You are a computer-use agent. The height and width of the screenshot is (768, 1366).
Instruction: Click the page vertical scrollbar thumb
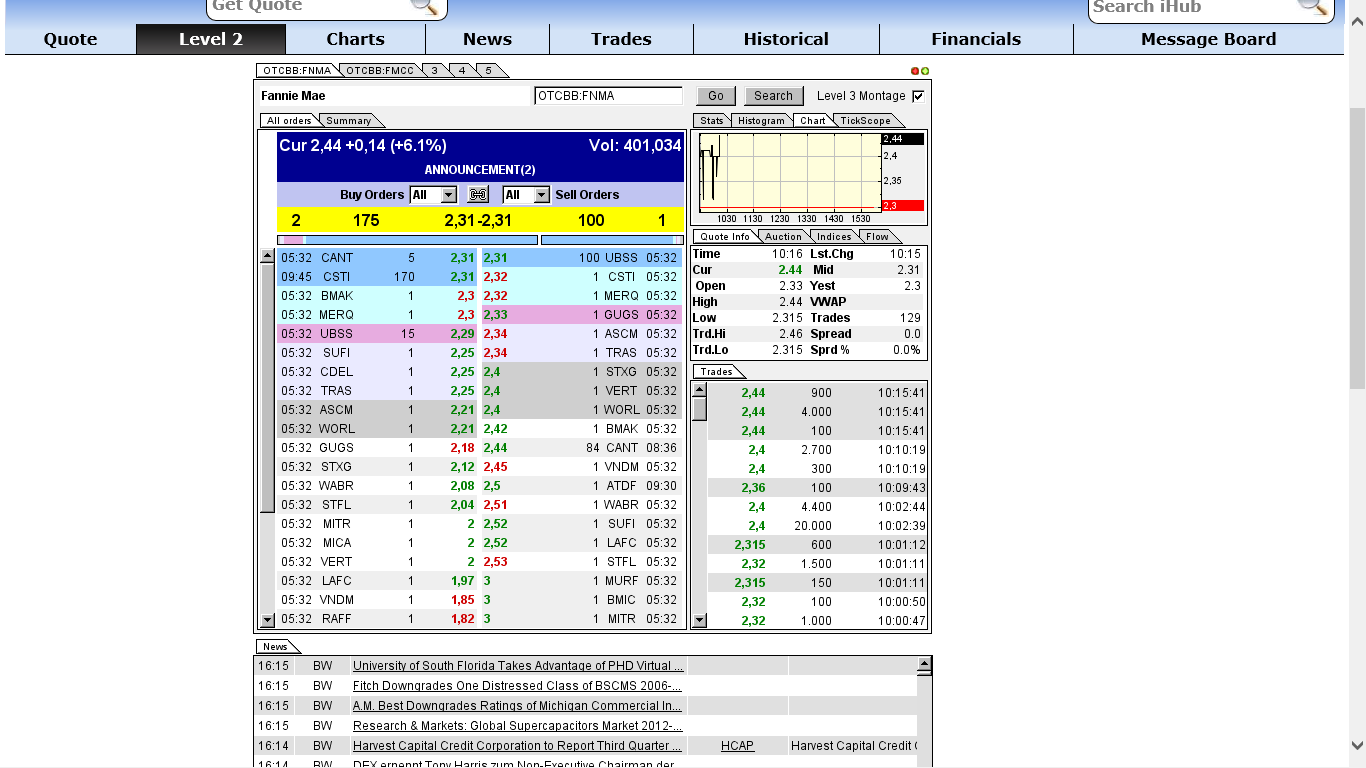pos(1357,246)
